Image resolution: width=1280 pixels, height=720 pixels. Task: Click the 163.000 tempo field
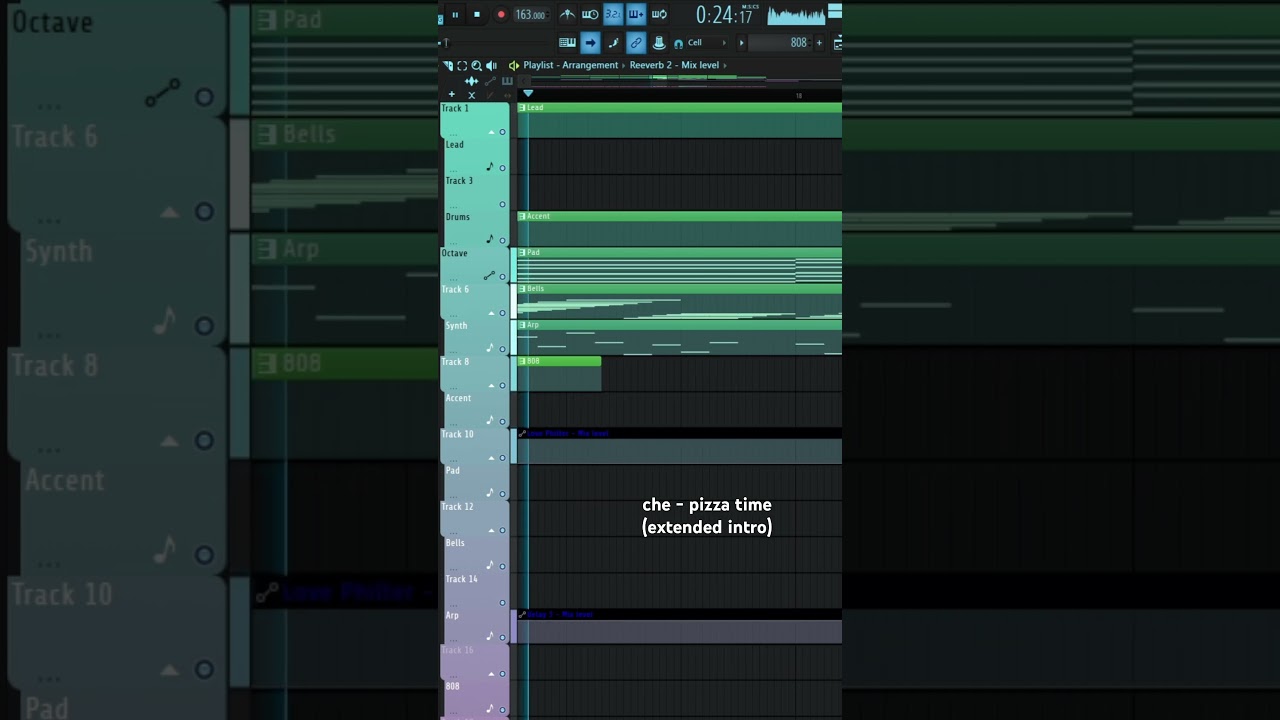532,14
